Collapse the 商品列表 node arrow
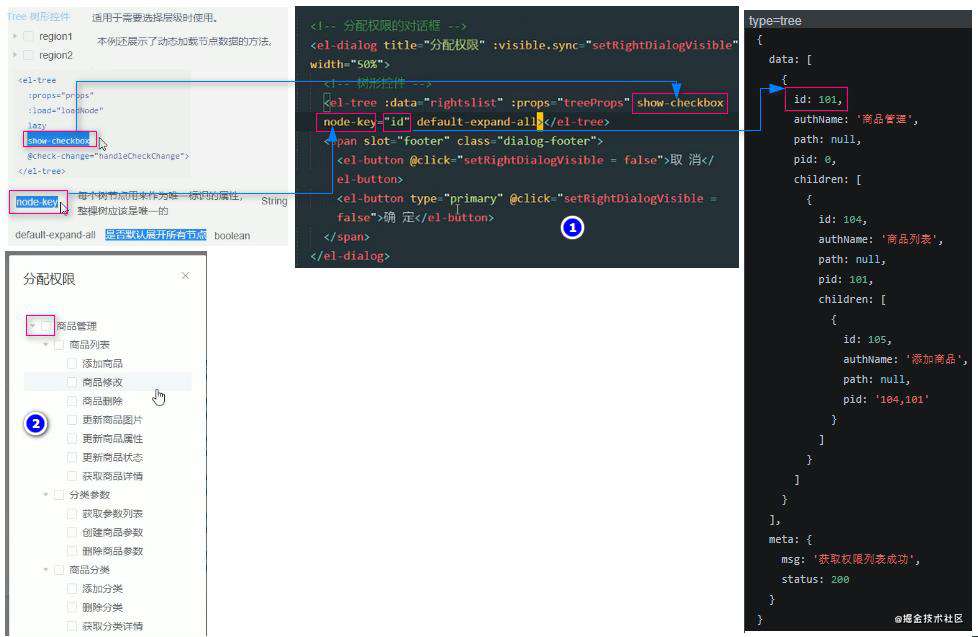Viewport: 978px width, 637px height. [x=46, y=344]
